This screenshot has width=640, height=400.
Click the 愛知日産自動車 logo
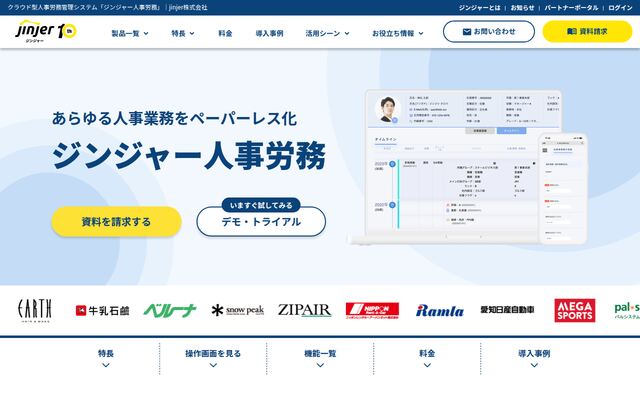coord(507,310)
